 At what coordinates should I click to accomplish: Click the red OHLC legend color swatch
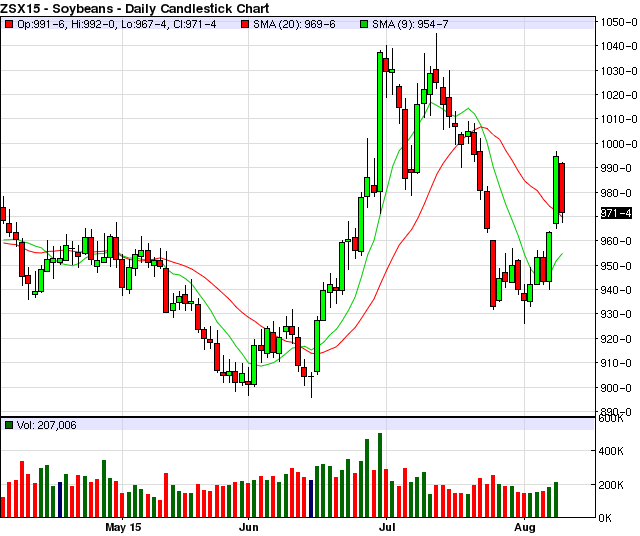(9, 24)
